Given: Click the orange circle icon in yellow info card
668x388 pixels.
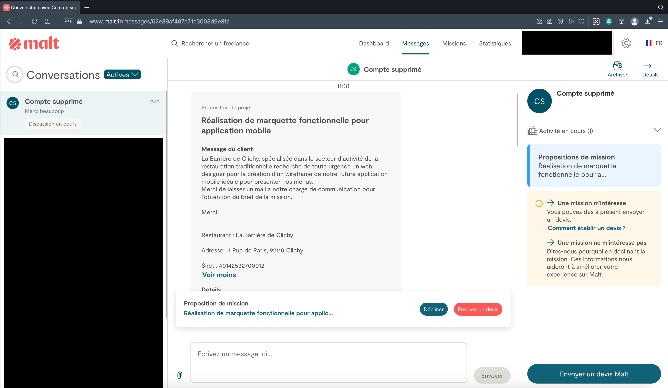Looking at the screenshot, I should 539,203.
